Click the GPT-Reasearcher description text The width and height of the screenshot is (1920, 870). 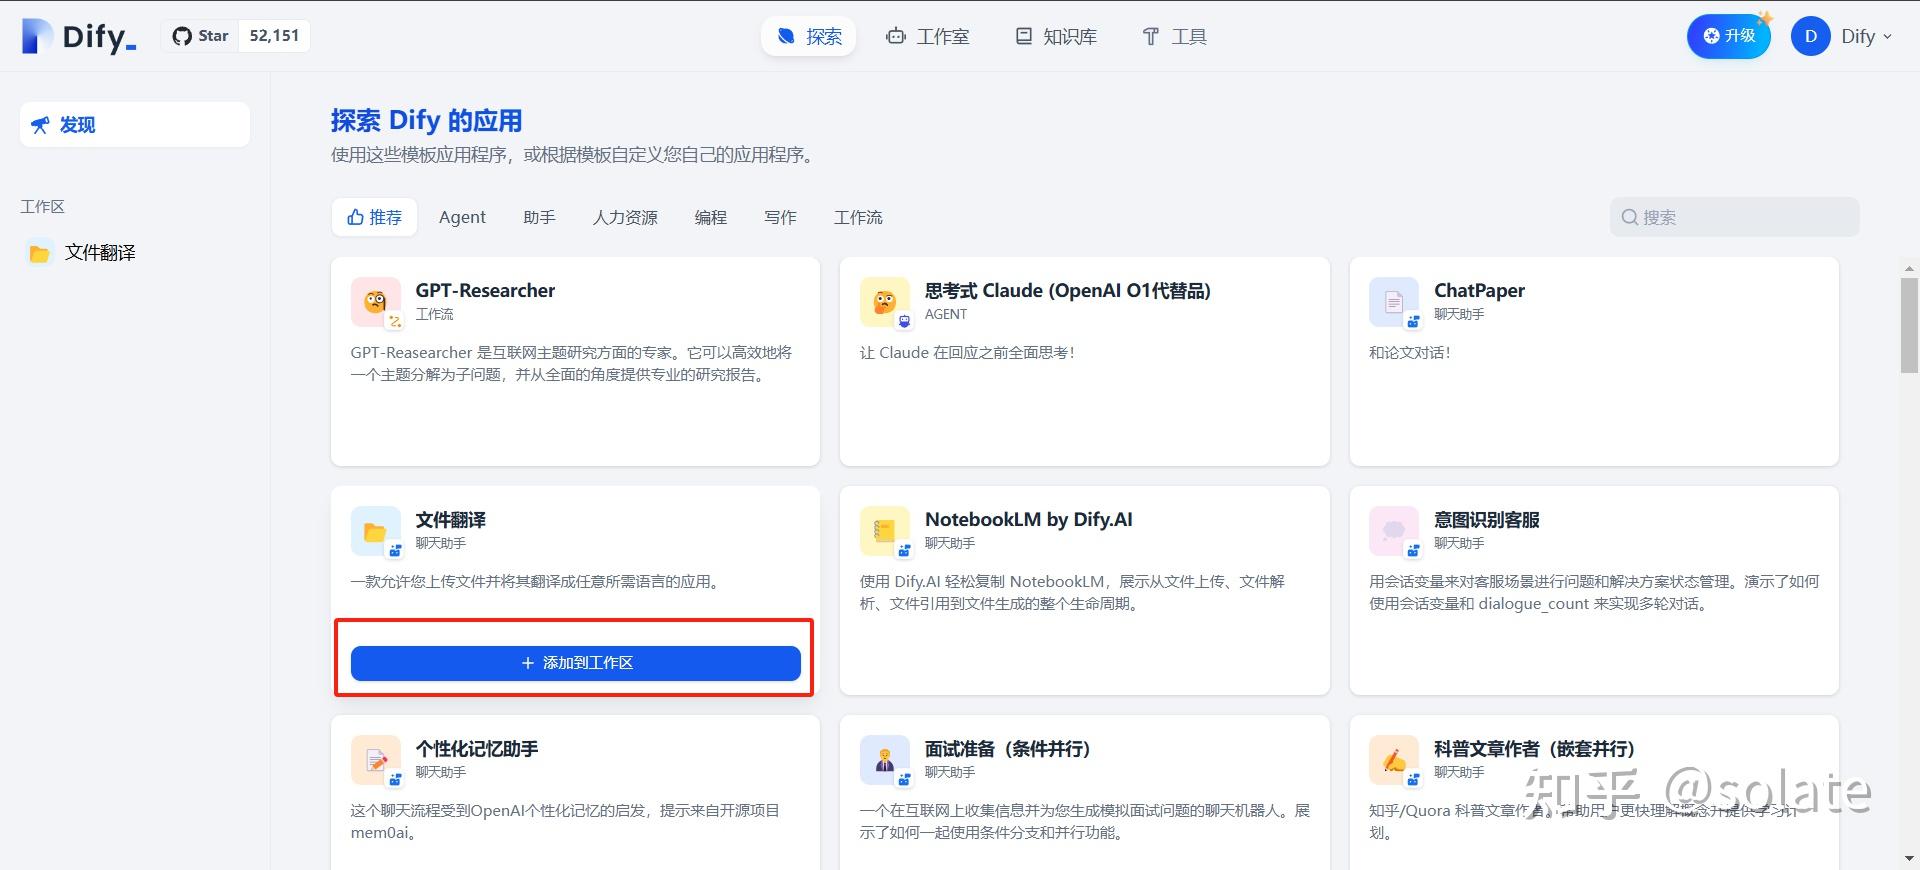(571, 364)
